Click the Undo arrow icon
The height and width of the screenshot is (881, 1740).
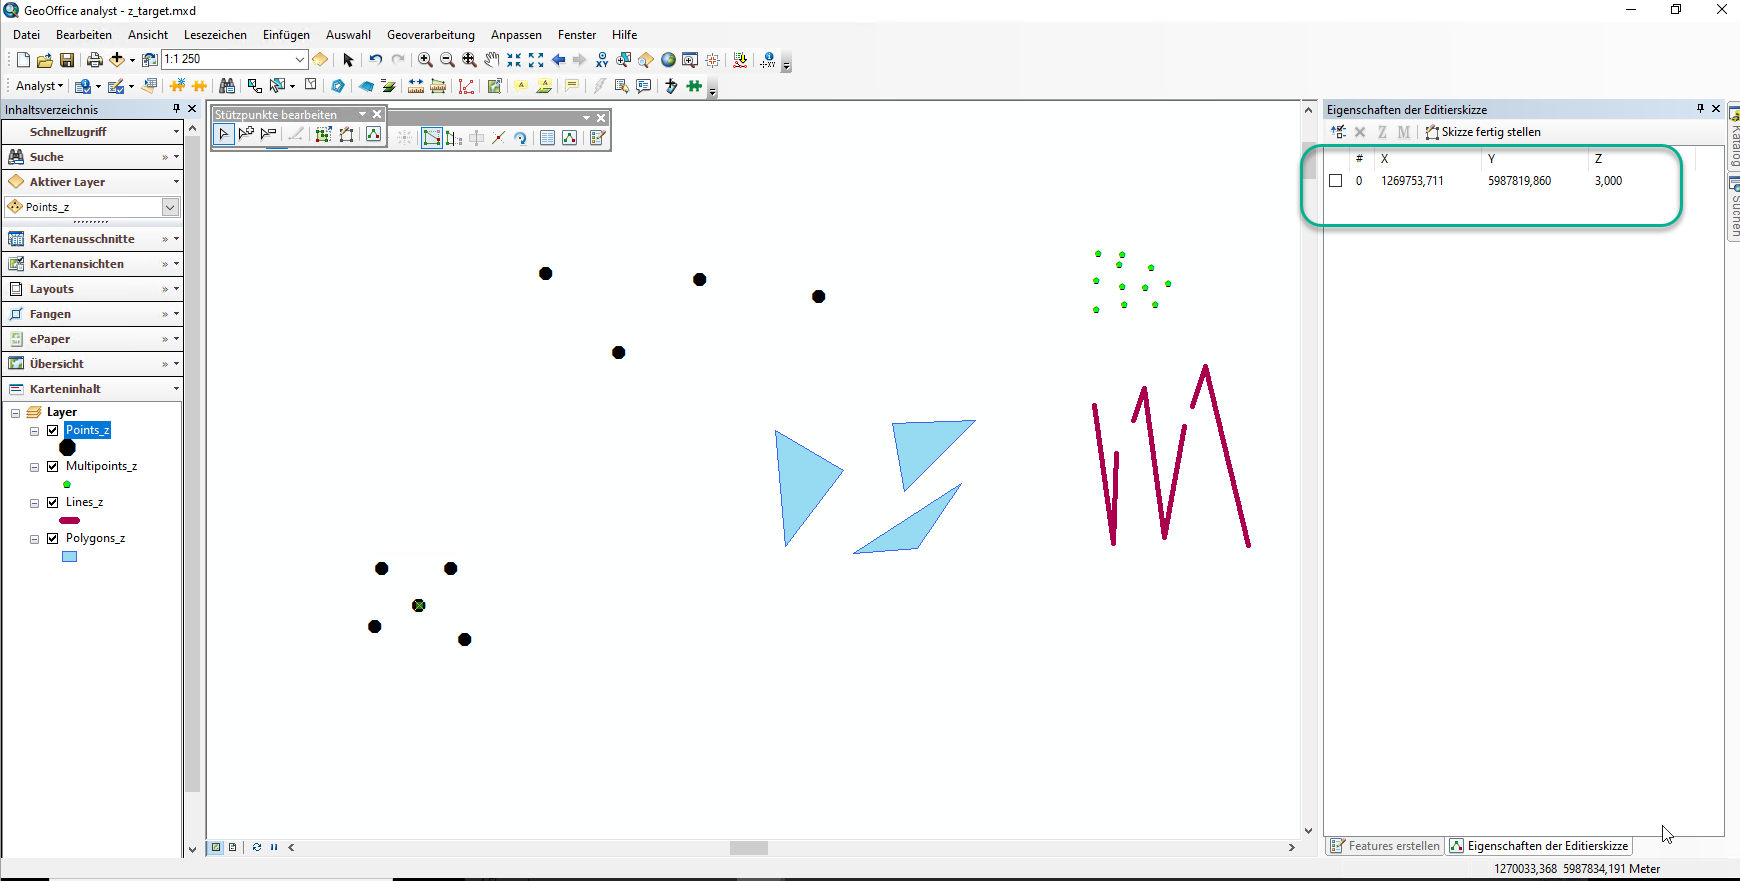point(375,60)
